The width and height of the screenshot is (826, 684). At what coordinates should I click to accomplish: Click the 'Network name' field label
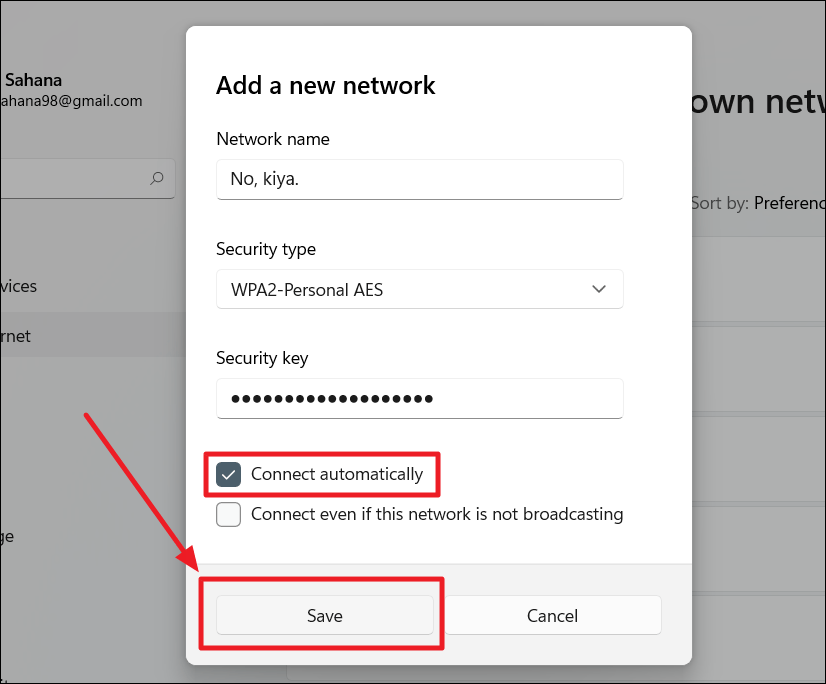tap(273, 139)
